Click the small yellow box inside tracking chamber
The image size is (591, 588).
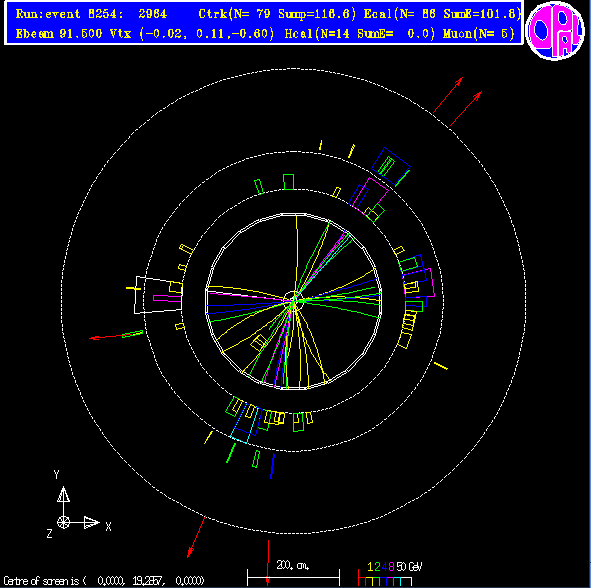point(259,343)
